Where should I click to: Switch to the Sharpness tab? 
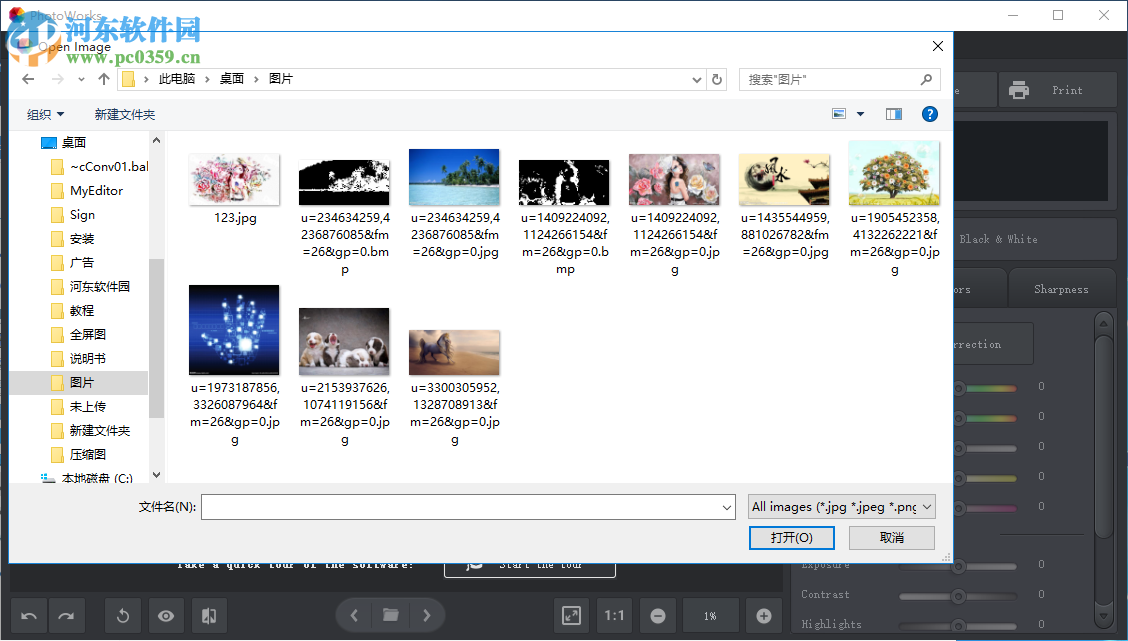tap(1062, 288)
